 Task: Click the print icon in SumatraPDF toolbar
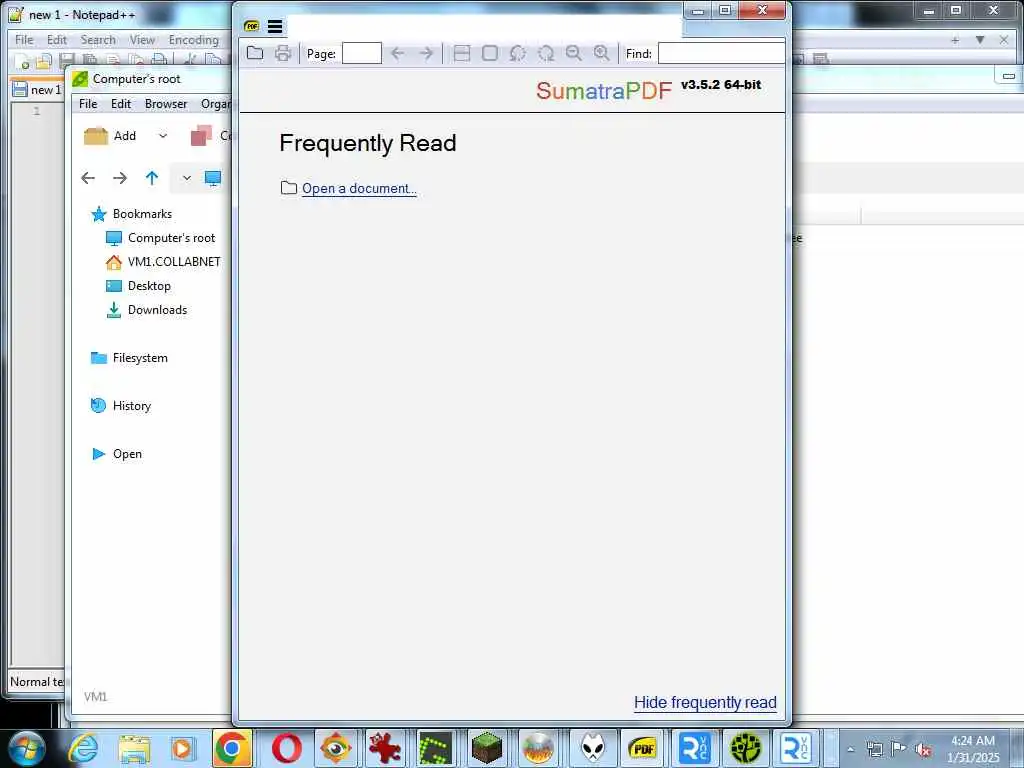[x=283, y=54]
